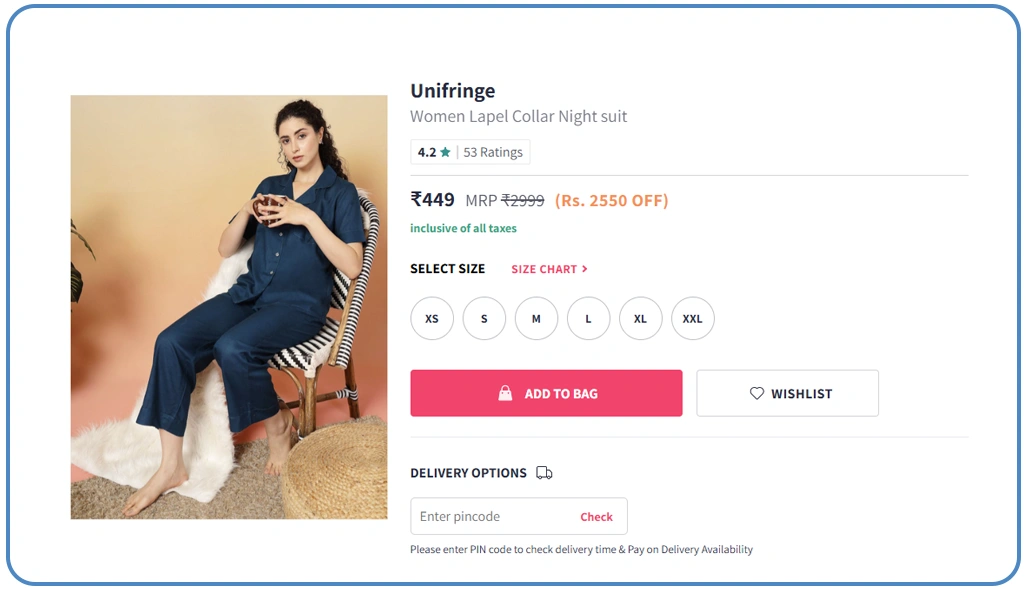Select the L size circle
The height and width of the screenshot is (589, 1026).
[588, 319]
